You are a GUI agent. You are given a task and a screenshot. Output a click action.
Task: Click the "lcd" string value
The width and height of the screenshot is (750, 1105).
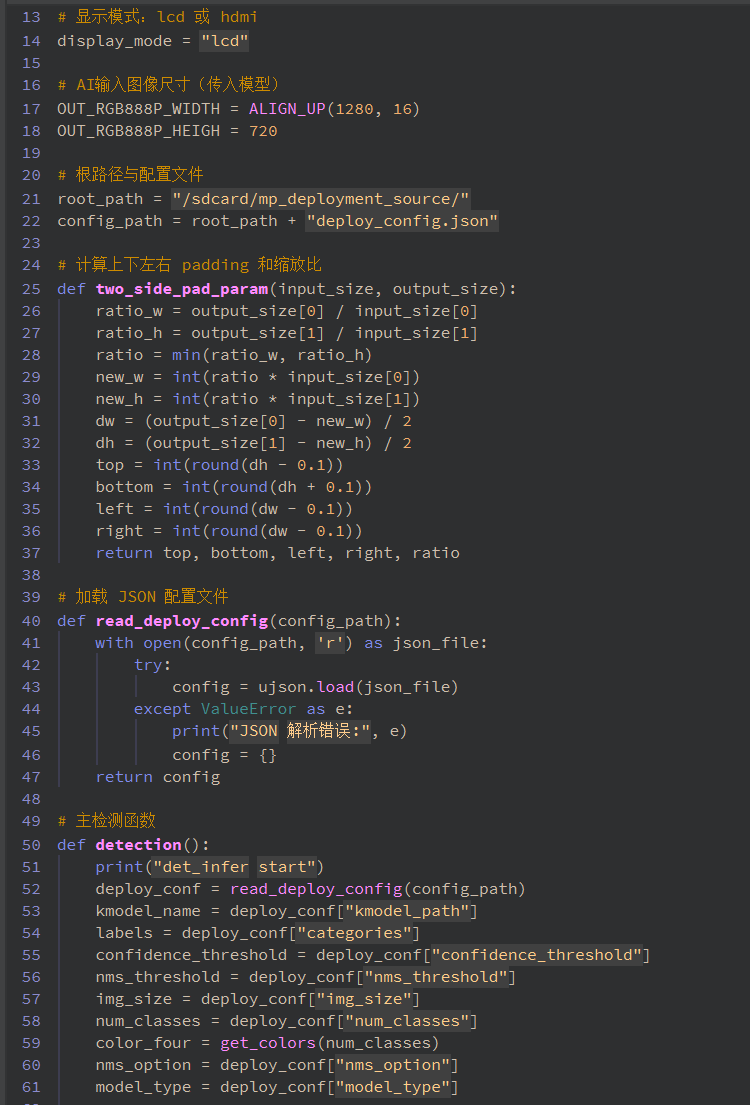pos(224,41)
